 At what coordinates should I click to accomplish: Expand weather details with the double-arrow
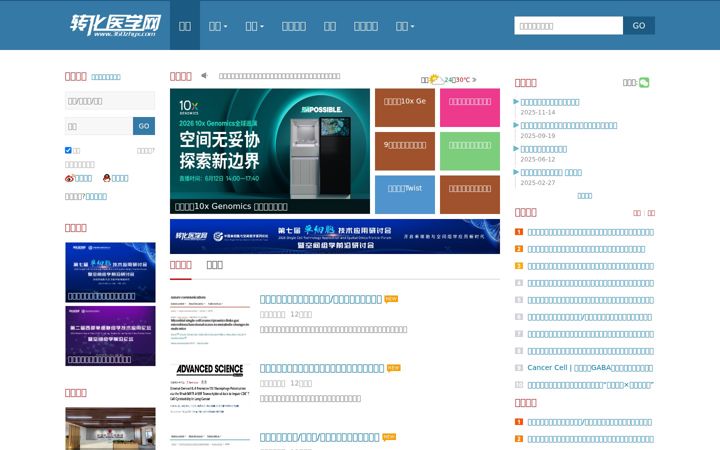point(474,80)
